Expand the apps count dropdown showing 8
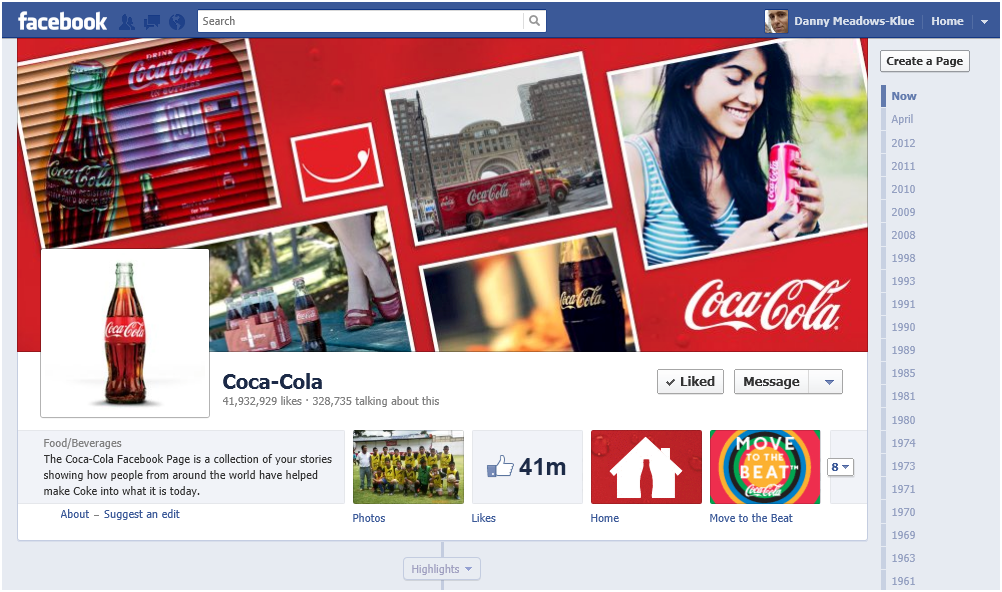This screenshot has width=1002, height=592. tap(840, 467)
